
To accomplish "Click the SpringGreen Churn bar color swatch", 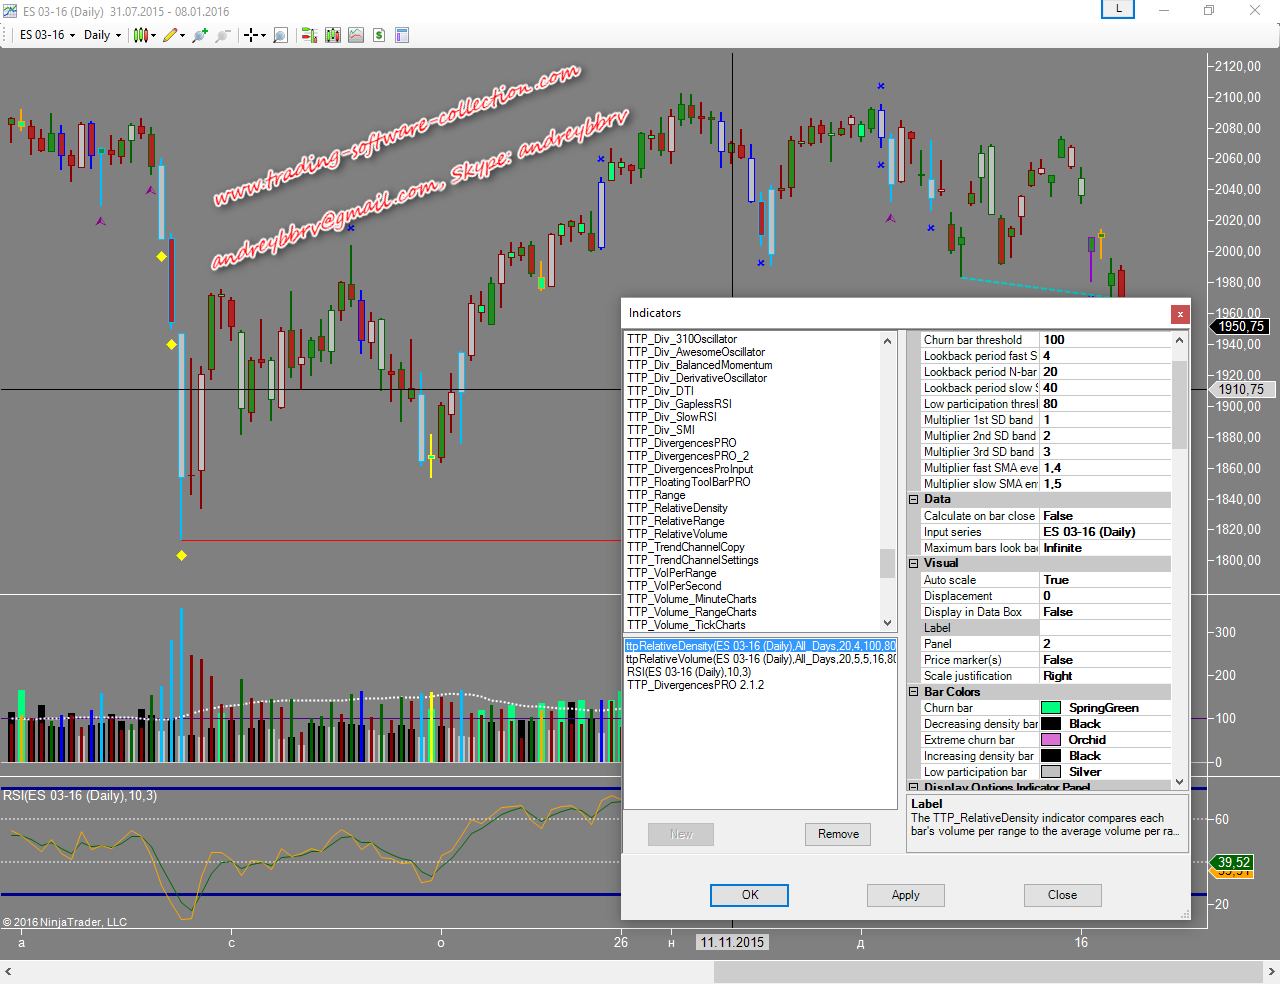I will 1051,708.
